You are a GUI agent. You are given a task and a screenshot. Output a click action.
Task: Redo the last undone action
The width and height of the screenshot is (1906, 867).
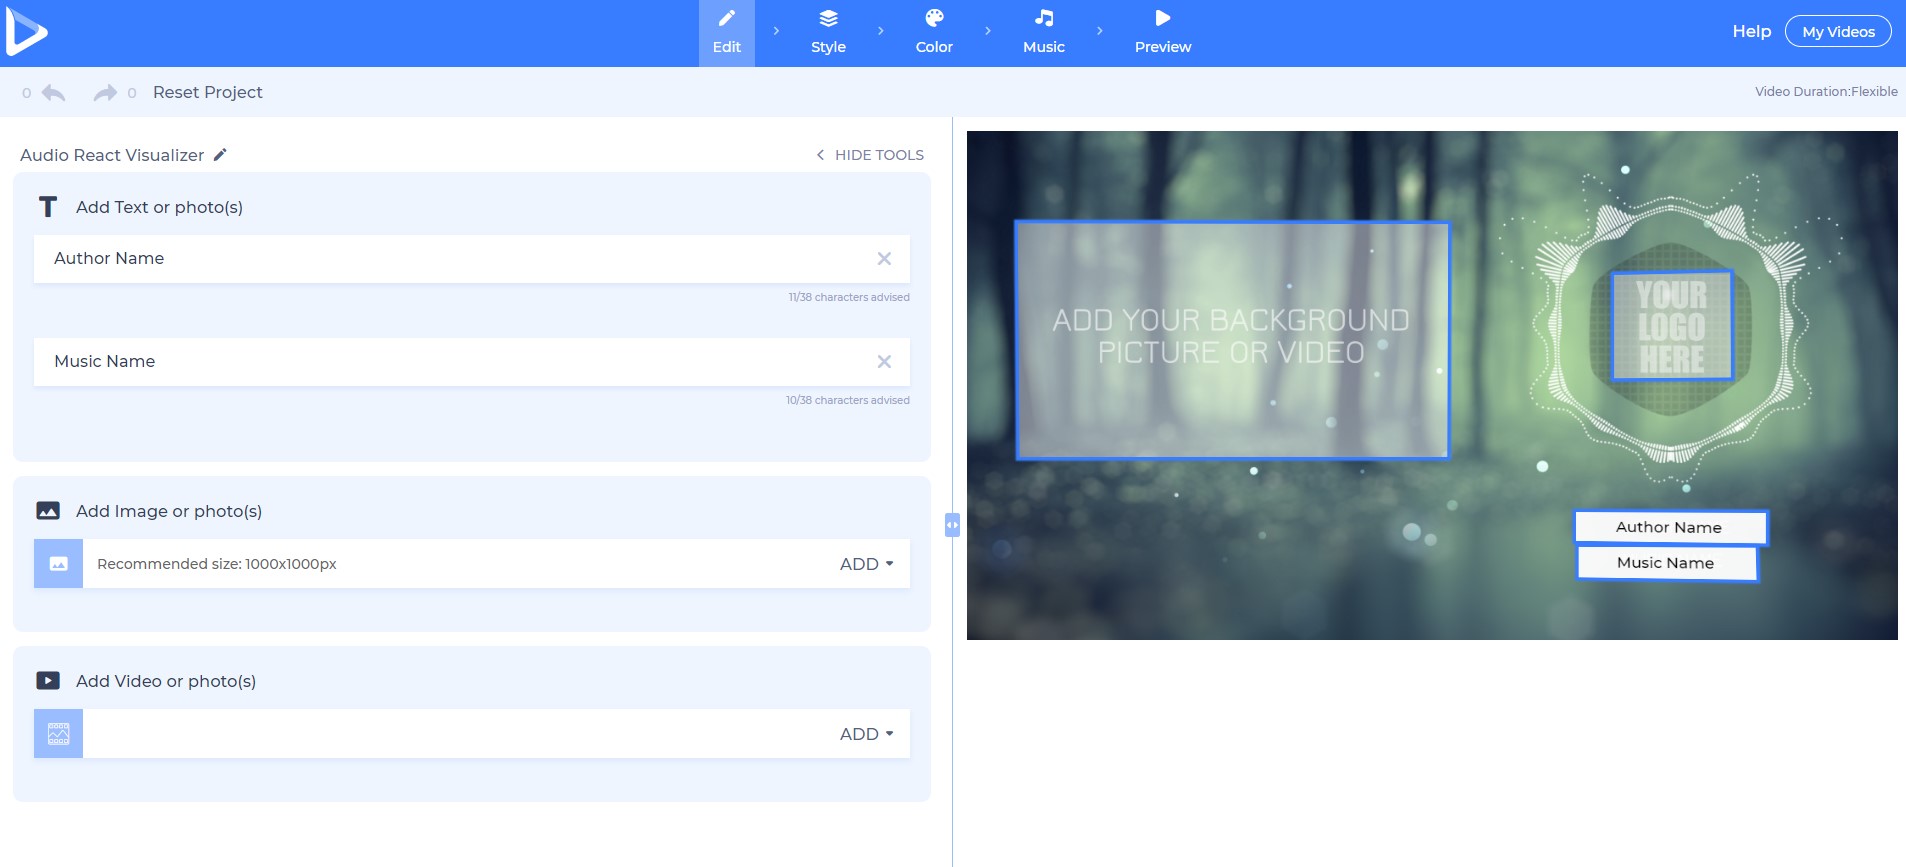105,92
